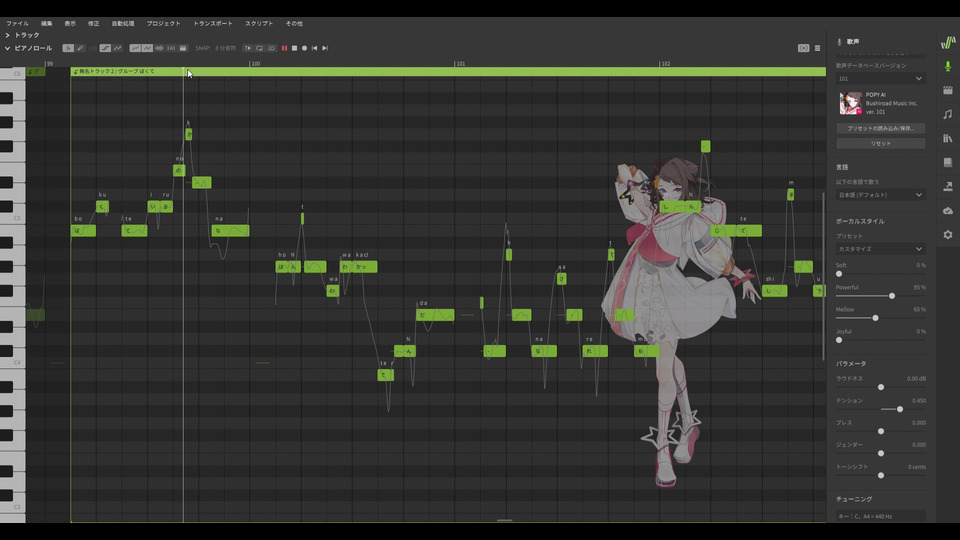Click プリセットの読み込み/保存 button

[880, 129]
